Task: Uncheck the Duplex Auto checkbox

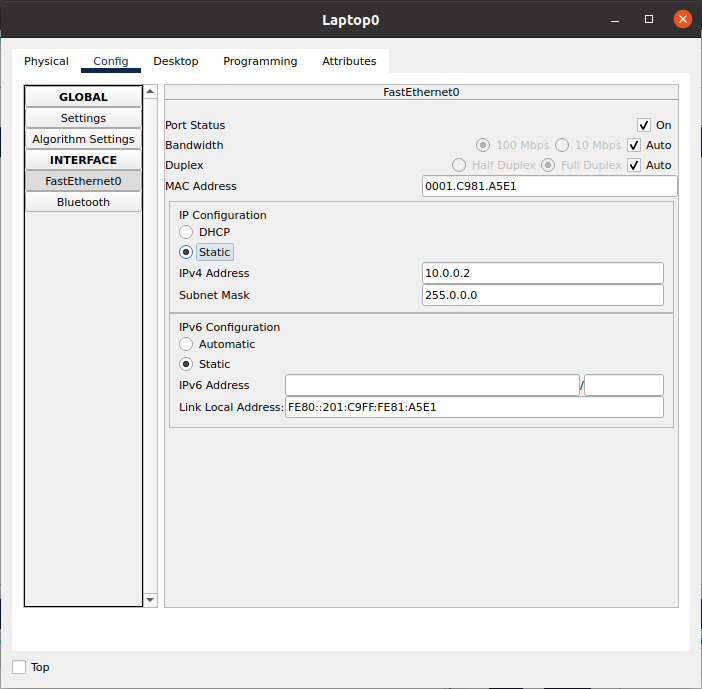Action: (634, 165)
